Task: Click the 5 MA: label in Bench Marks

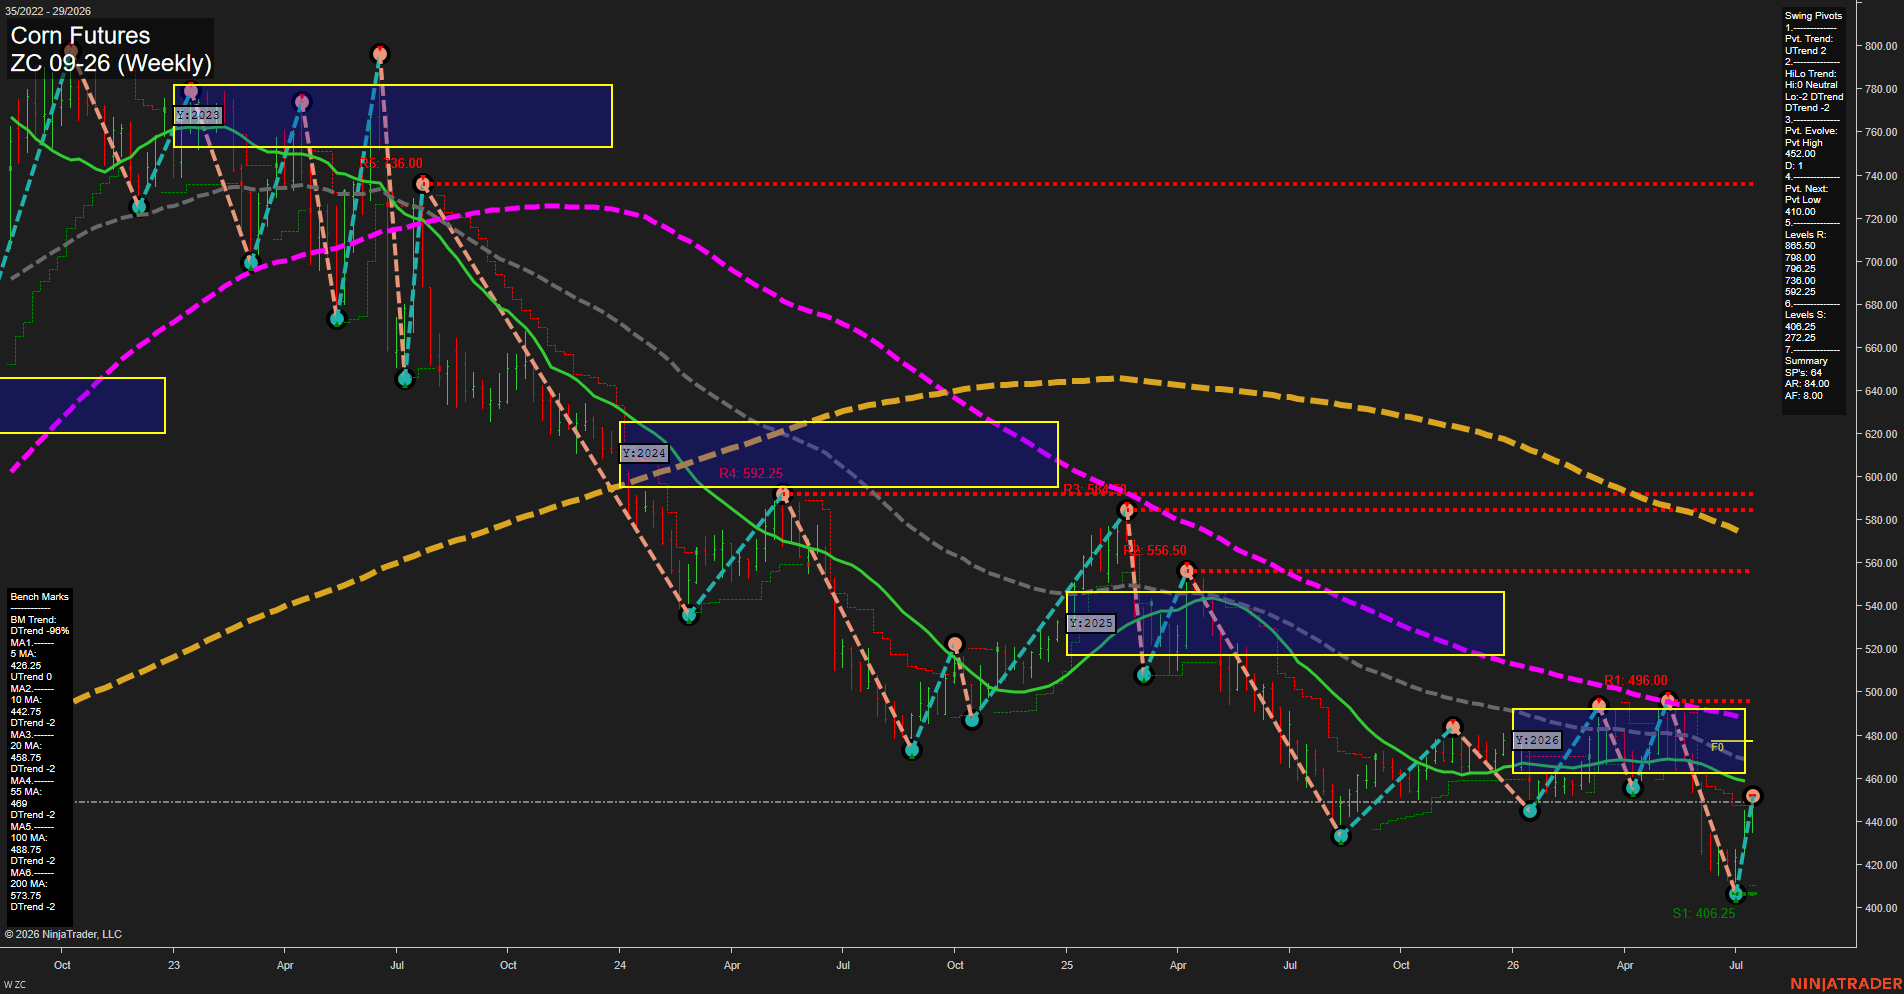Action: pos(23,654)
